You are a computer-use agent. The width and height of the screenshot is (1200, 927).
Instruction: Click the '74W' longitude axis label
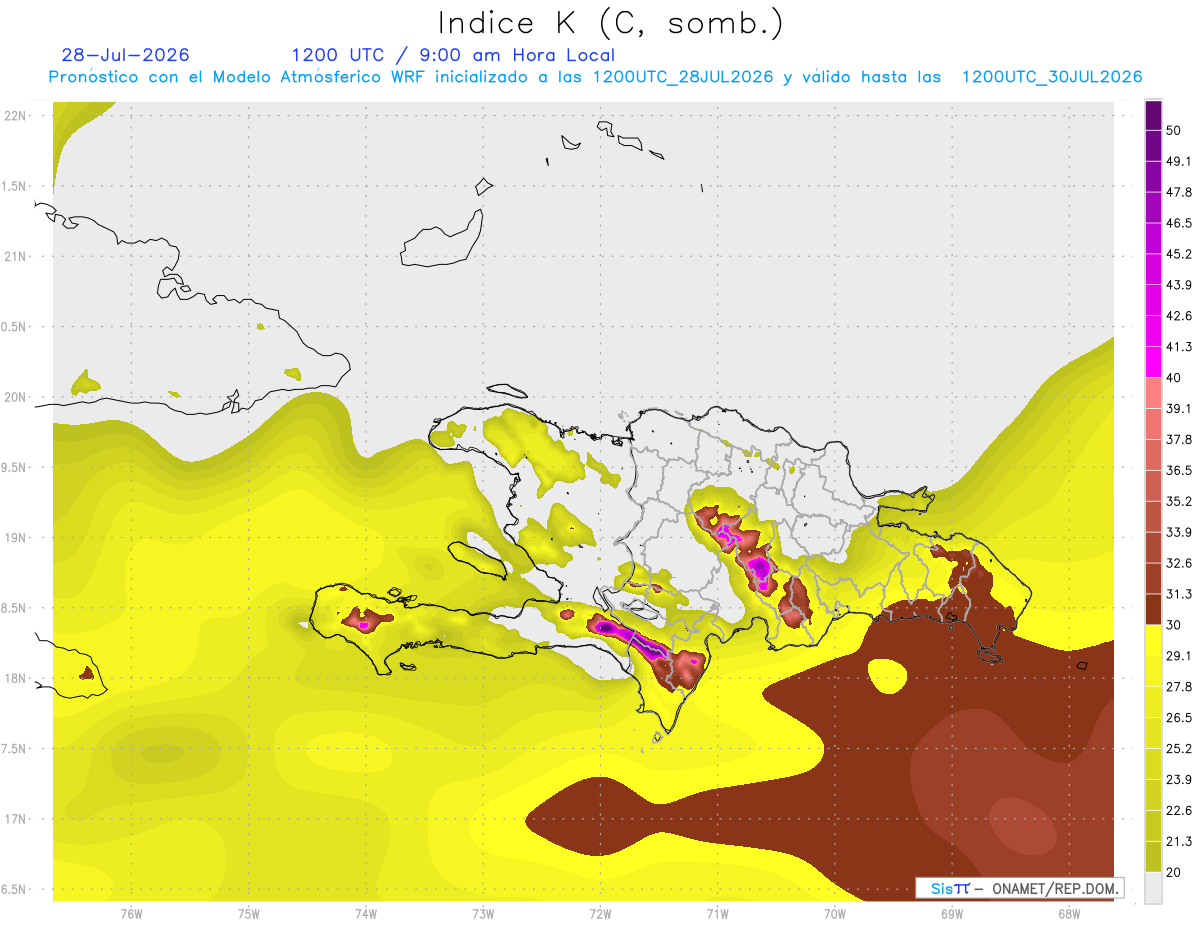click(x=365, y=913)
